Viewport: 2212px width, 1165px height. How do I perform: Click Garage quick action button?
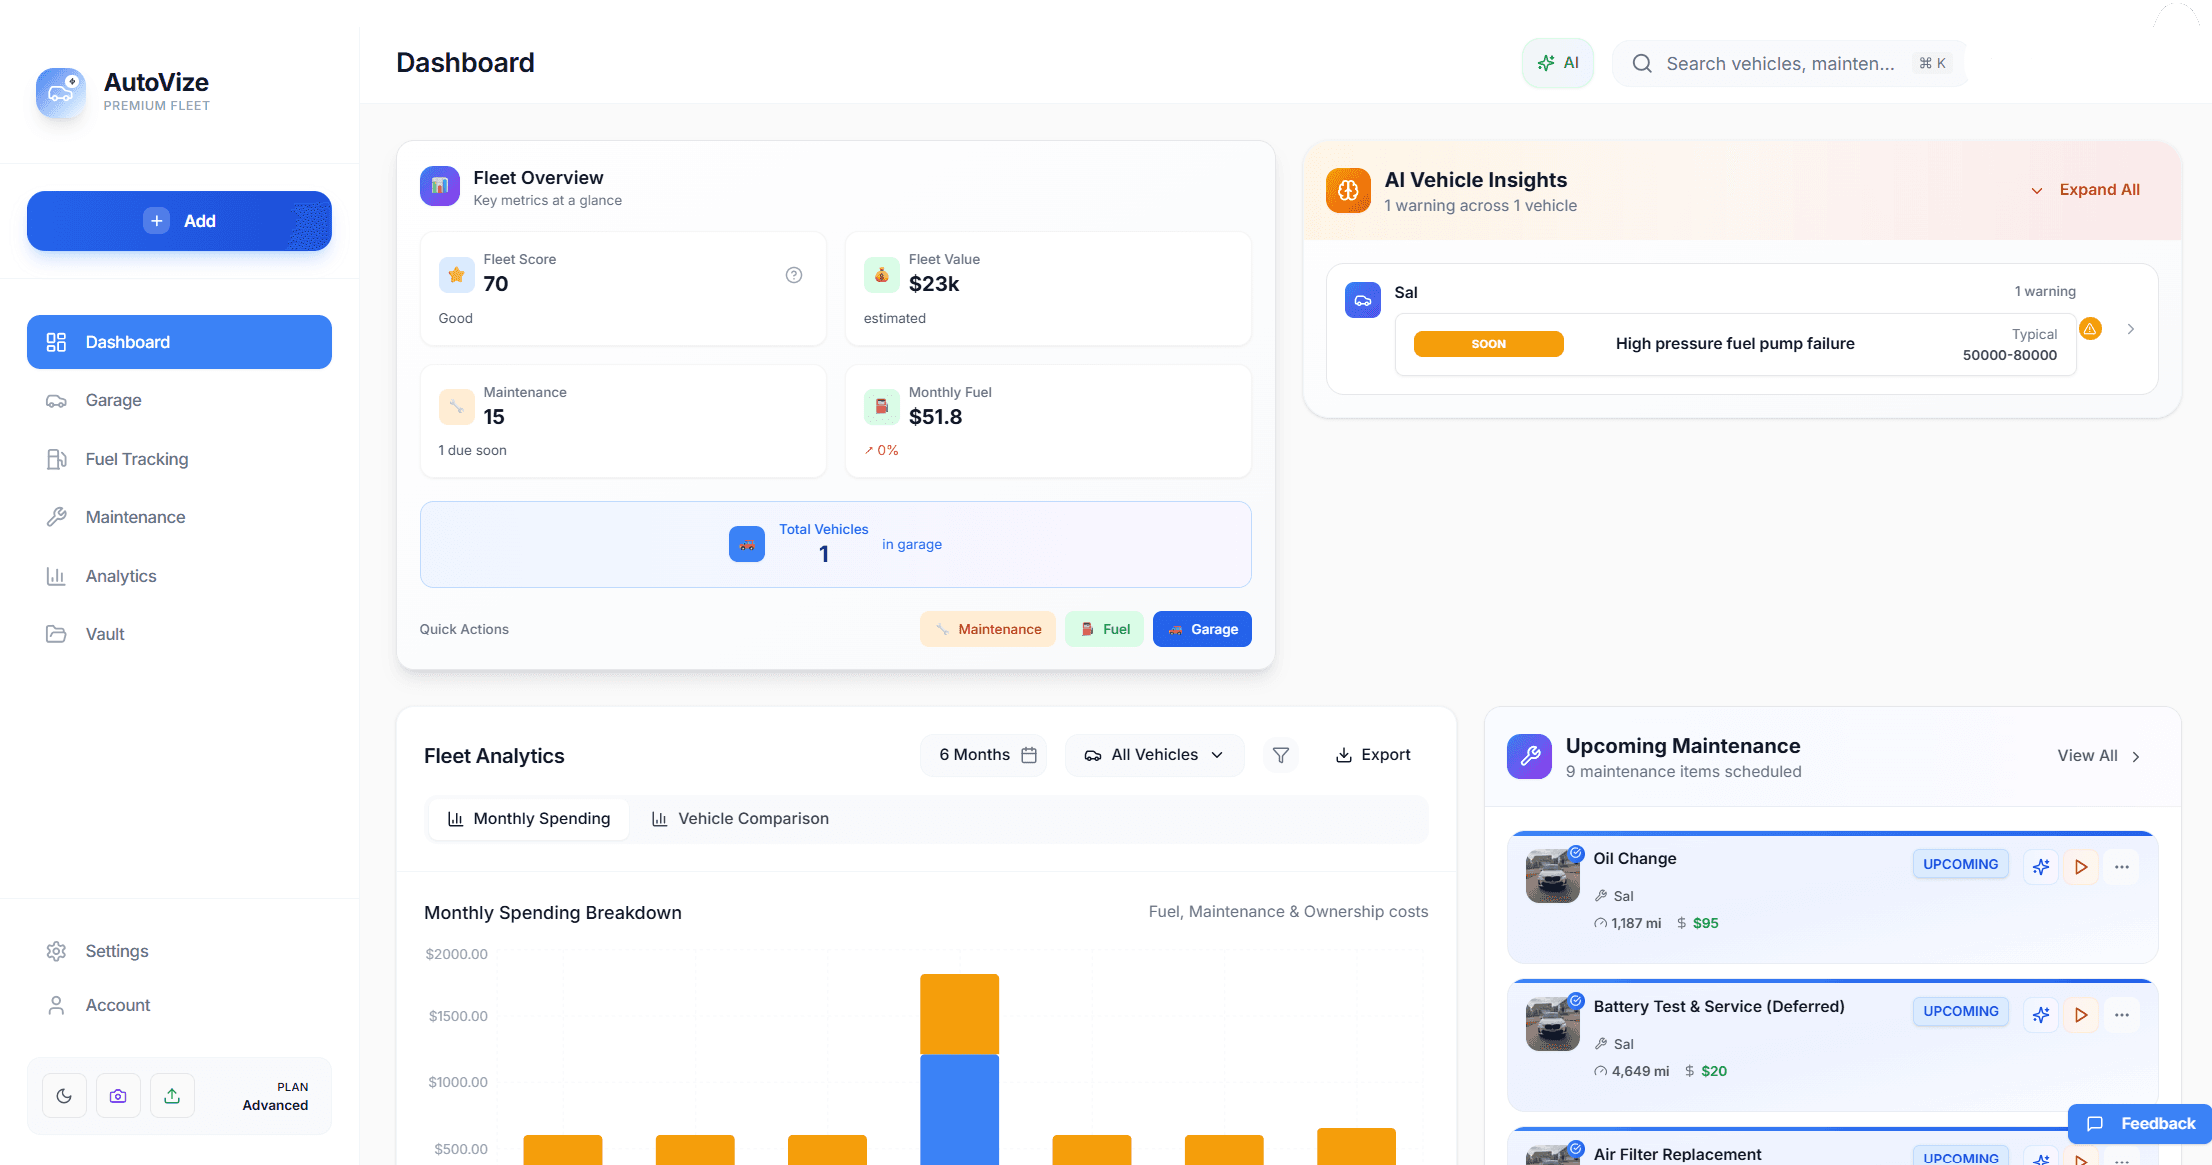coord(1202,629)
